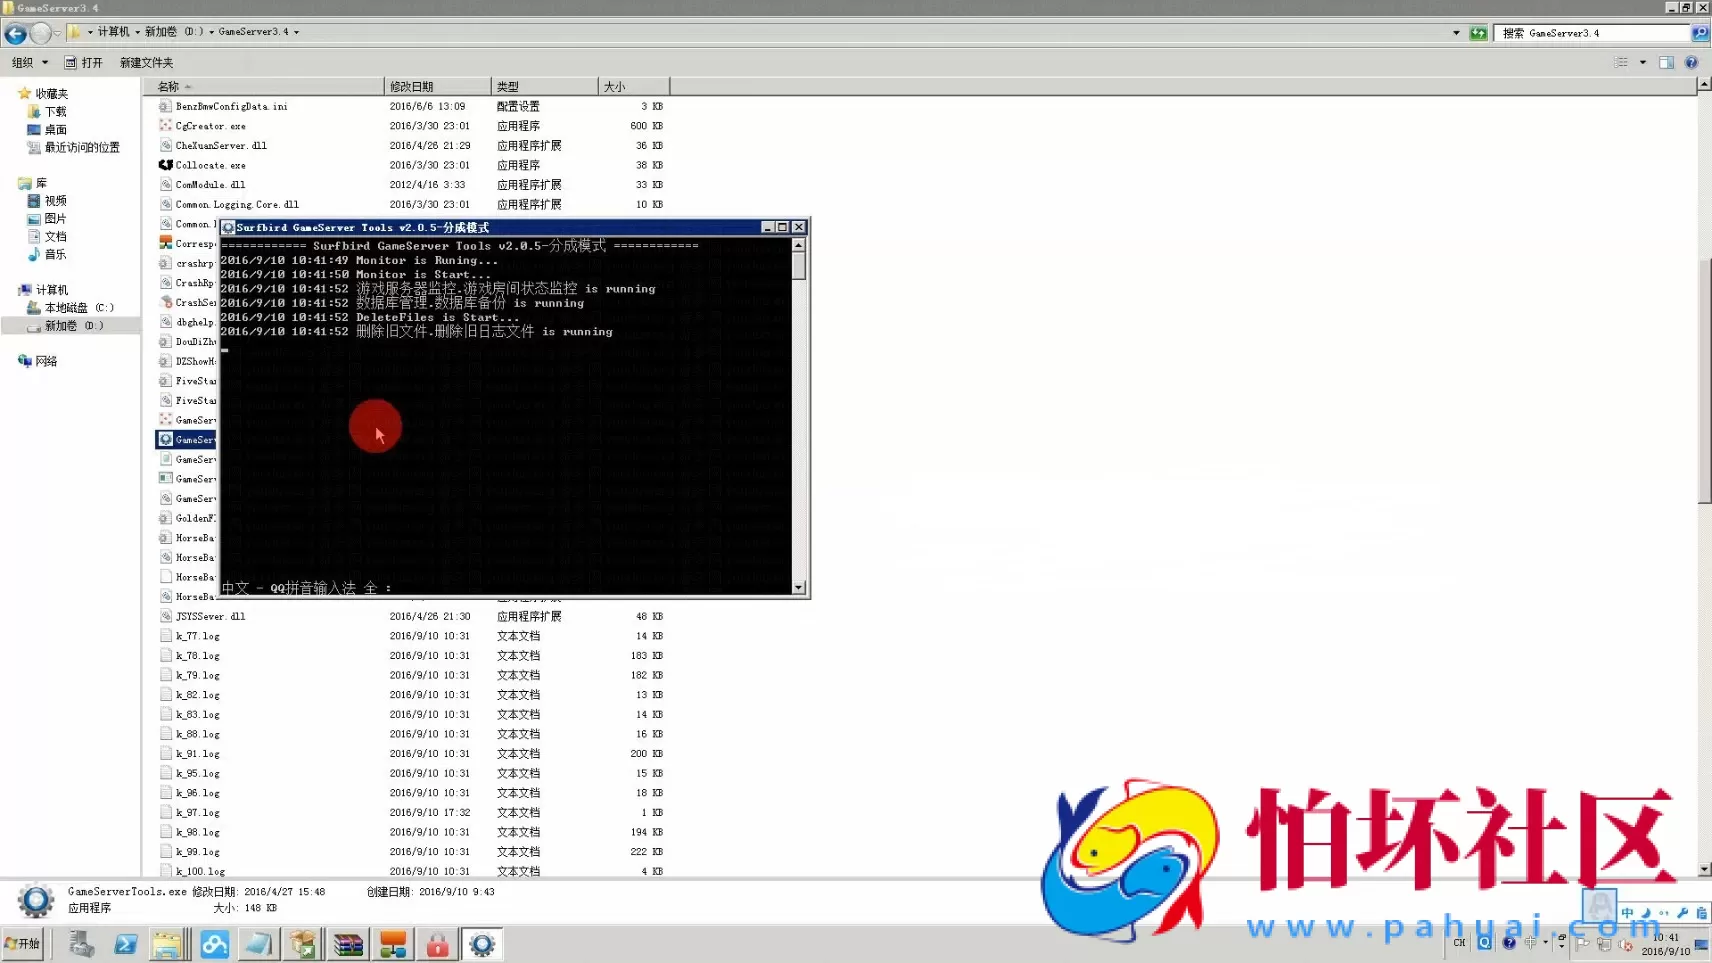Click the green refresh button by address bar
The height and width of the screenshot is (963, 1712).
pos(1478,33)
